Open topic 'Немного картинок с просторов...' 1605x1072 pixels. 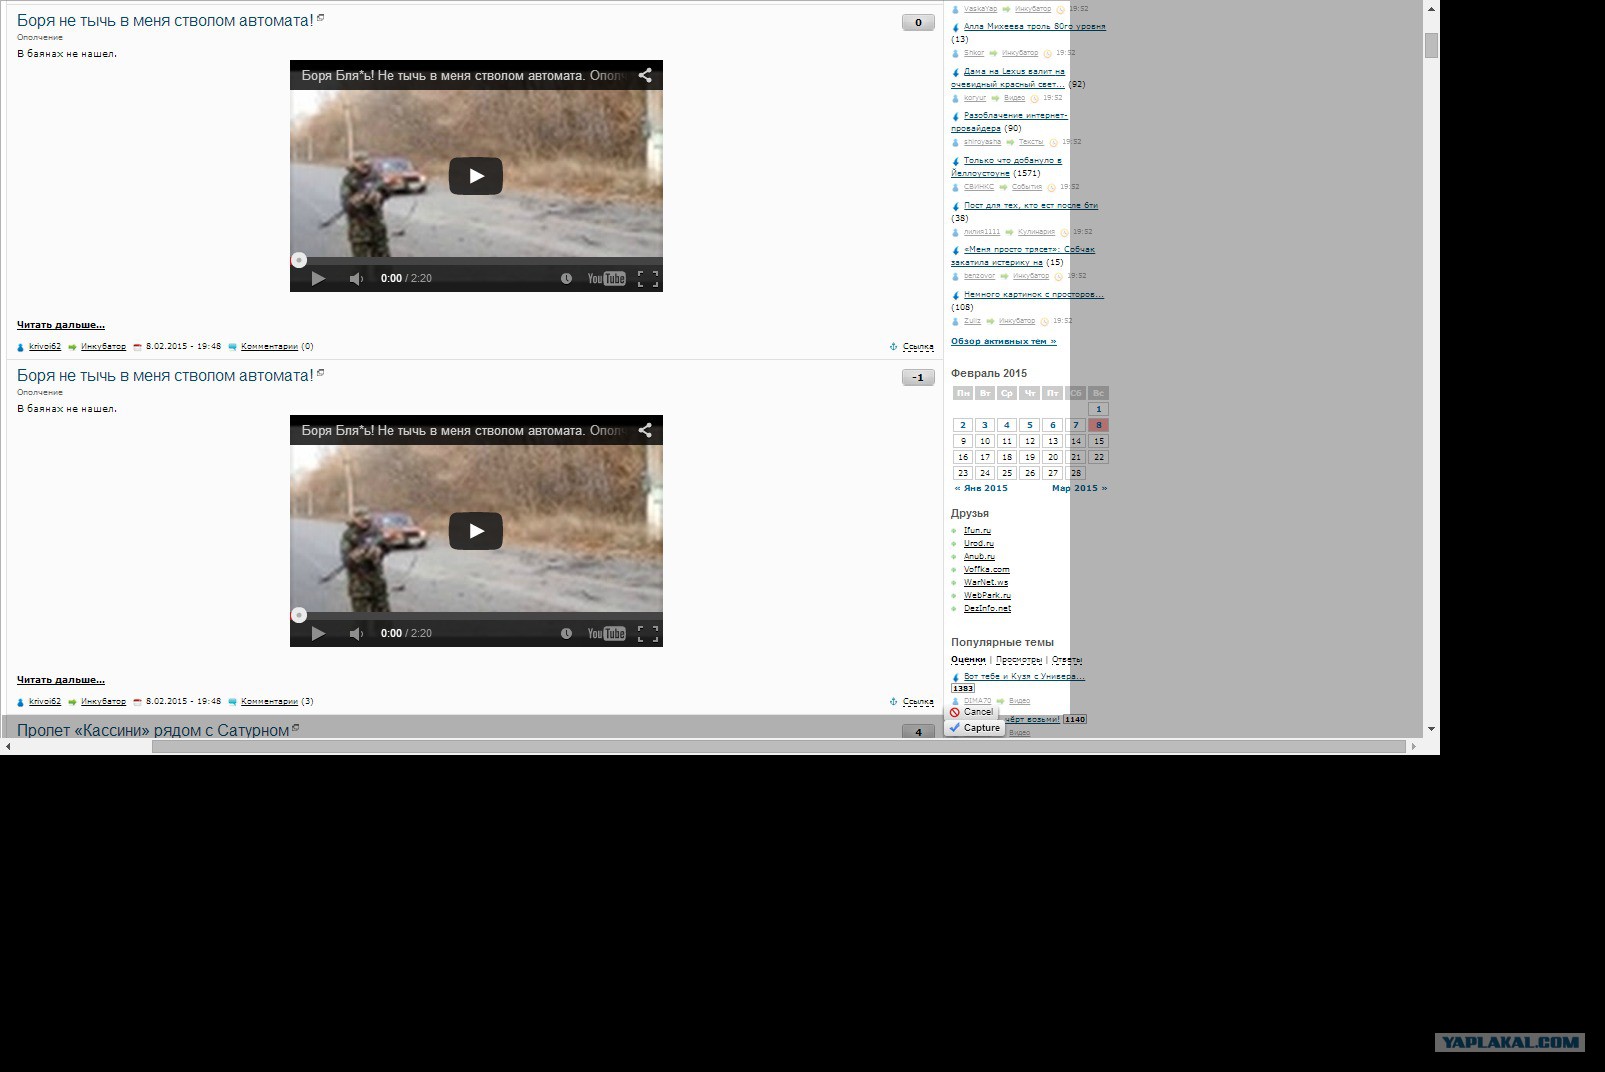coord(1034,294)
